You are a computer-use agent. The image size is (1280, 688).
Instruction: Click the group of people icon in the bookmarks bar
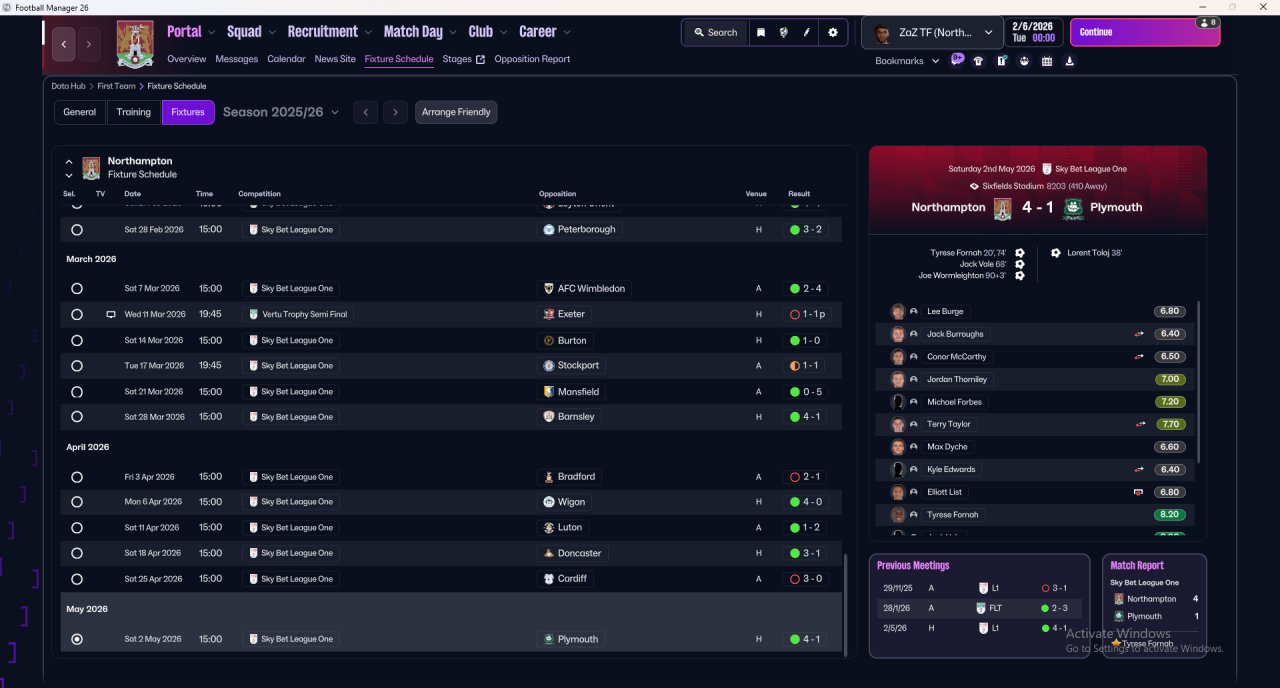(1024, 61)
